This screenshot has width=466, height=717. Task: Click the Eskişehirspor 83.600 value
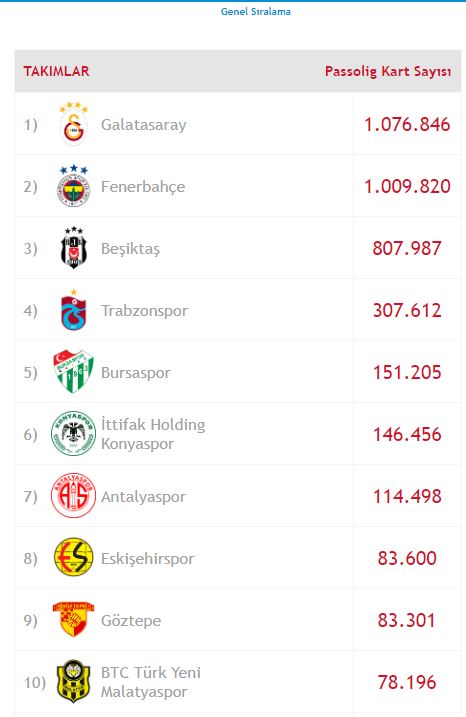coord(407,558)
